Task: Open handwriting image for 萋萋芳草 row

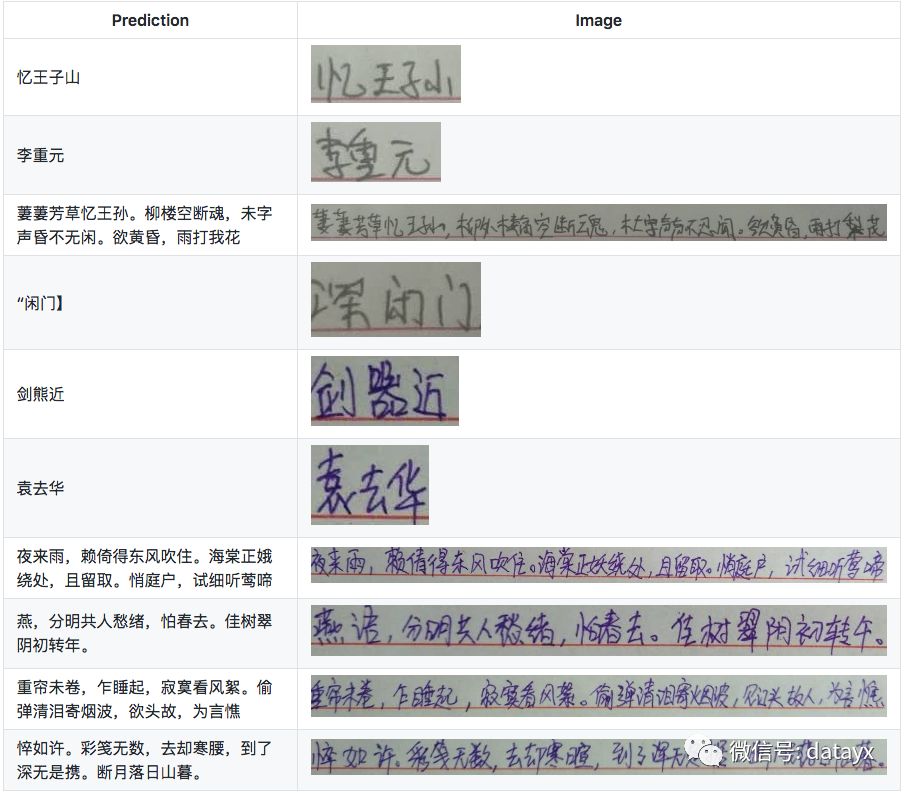Action: [598, 222]
